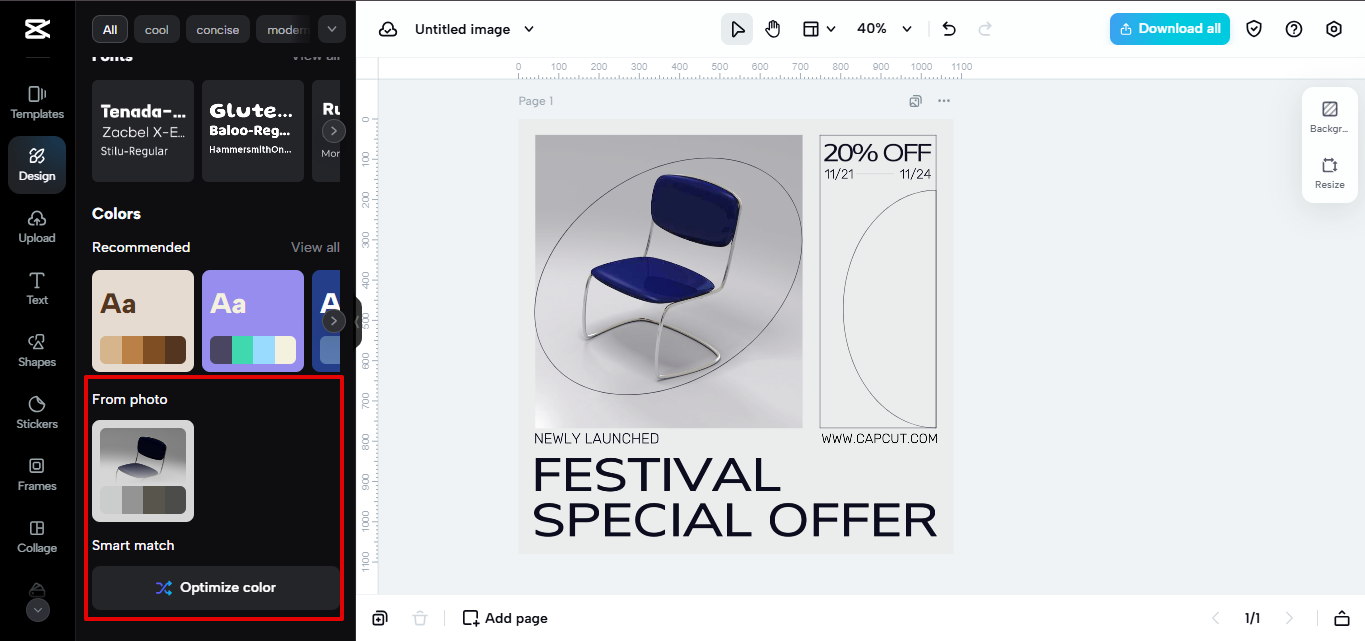Click the chair photo thumbnail under From photo
Image resolution: width=1365 pixels, height=641 pixels.
point(142,470)
